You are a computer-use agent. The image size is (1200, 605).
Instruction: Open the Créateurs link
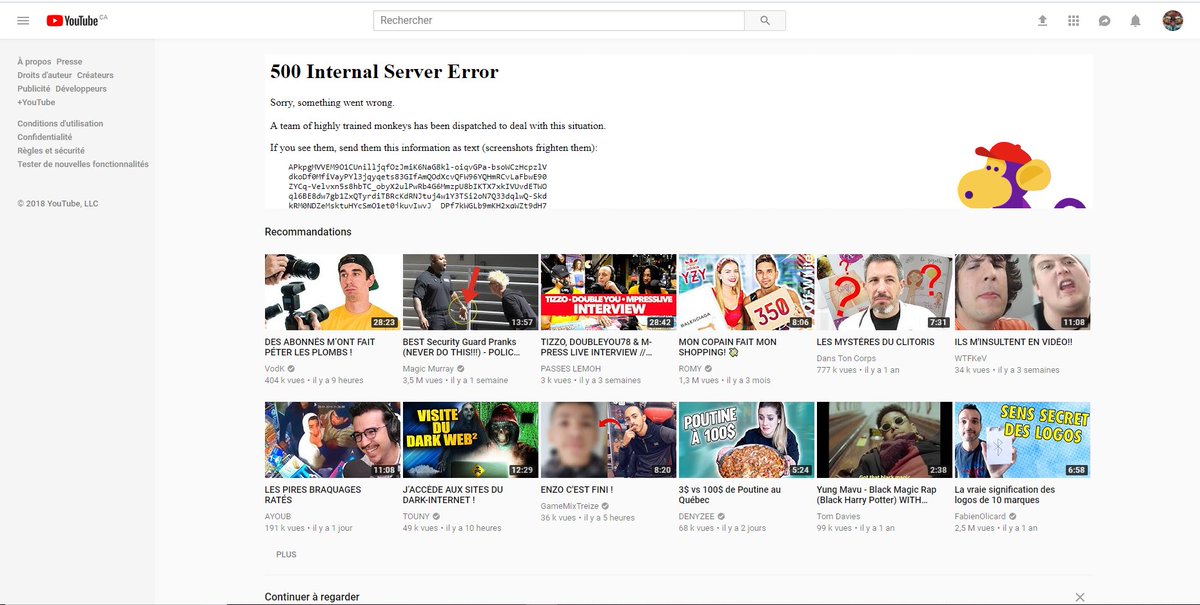[x=95, y=75]
